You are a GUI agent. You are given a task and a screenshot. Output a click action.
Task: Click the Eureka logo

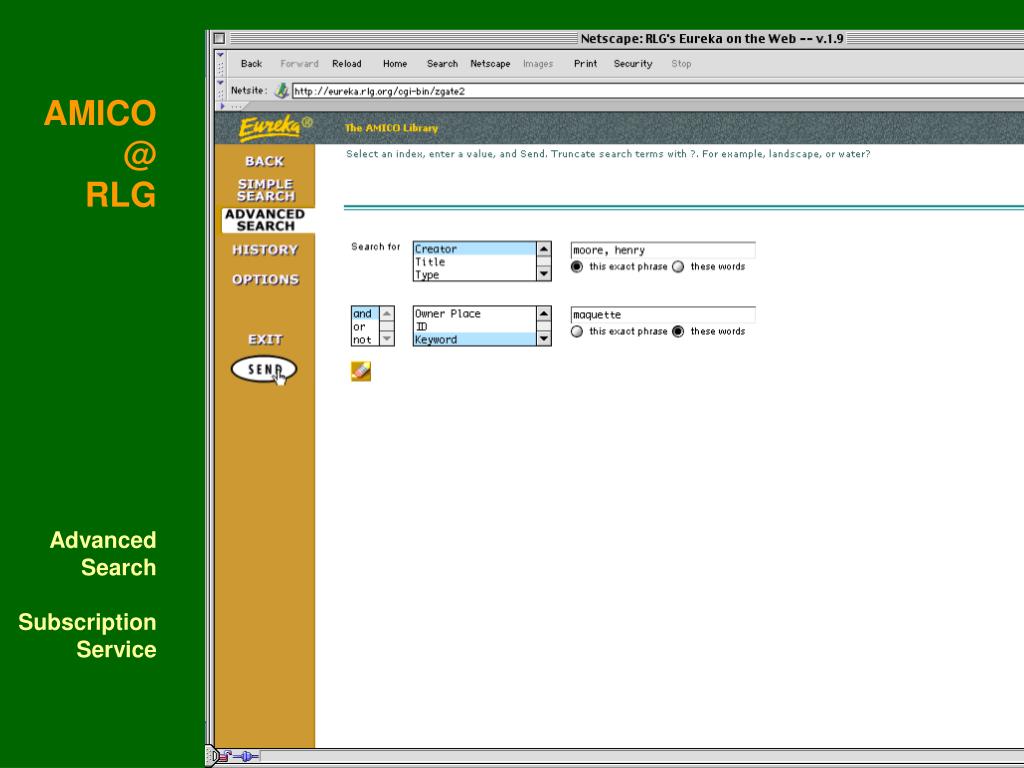pyautogui.click(x=276, y=127)
